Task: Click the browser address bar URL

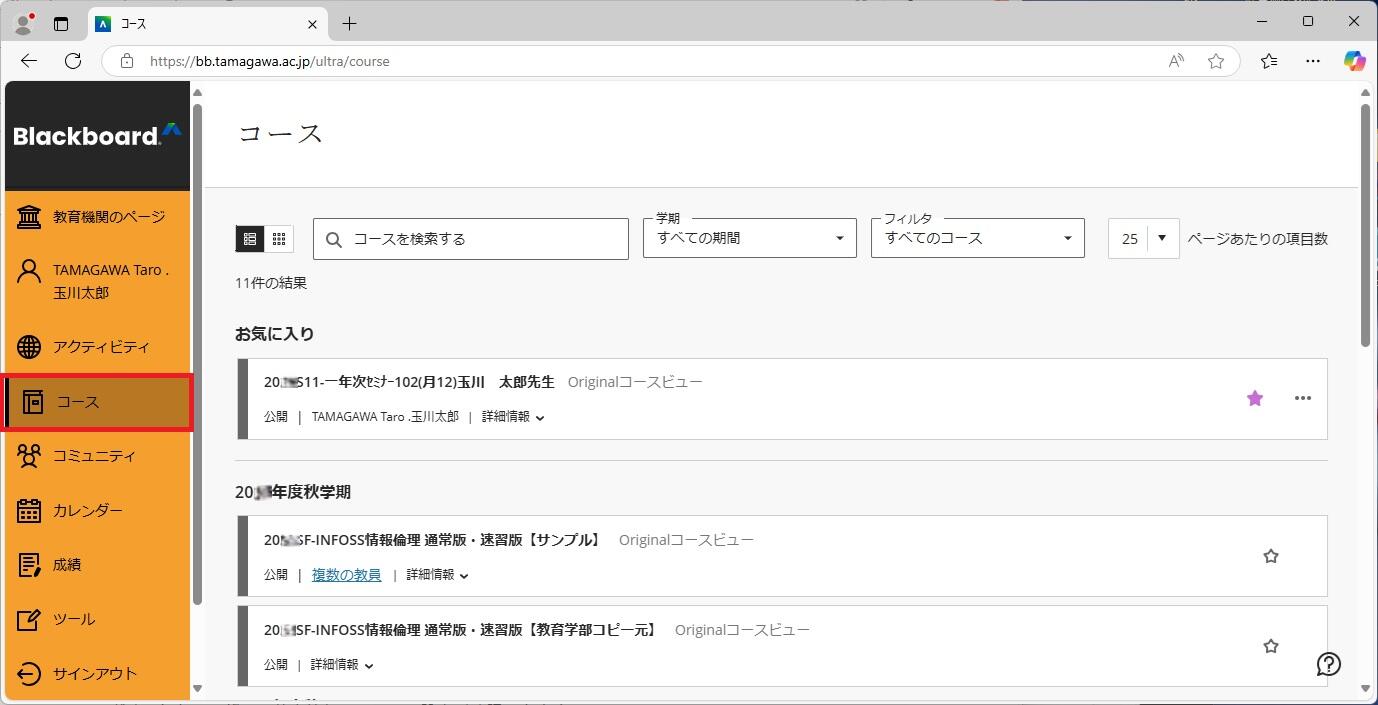Action: pyautogui.click(x=270, y=61)
